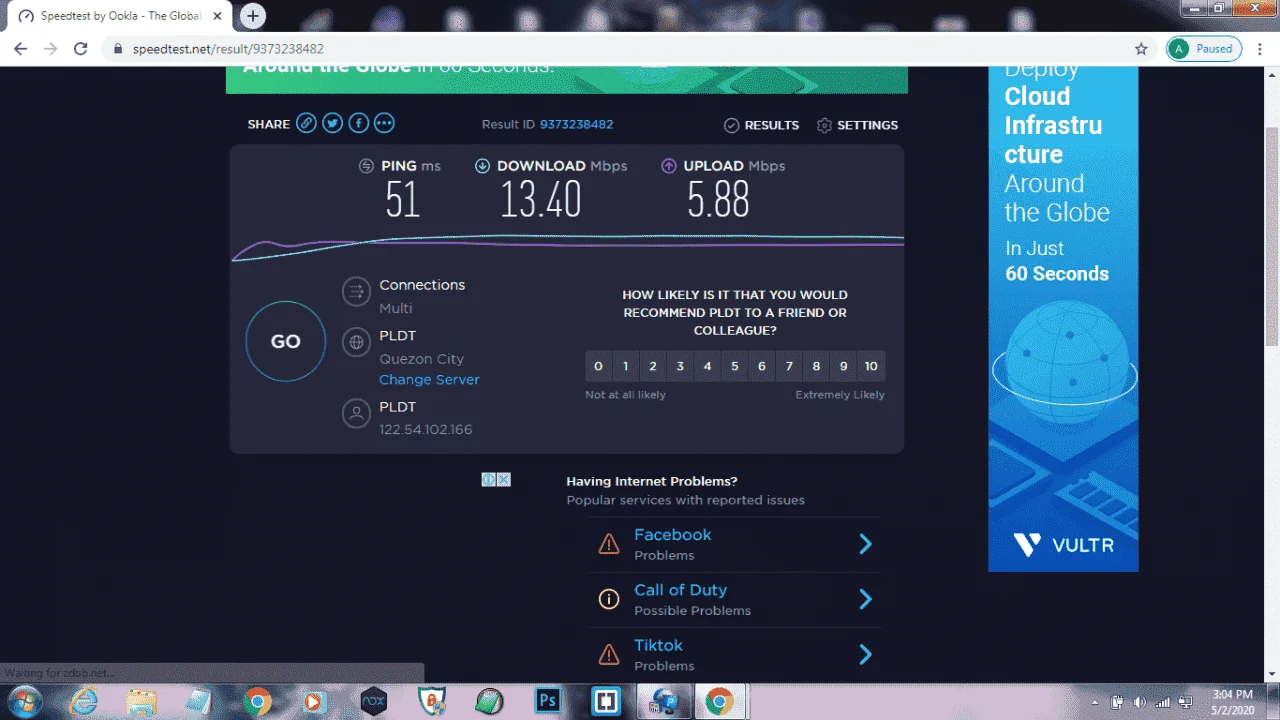This screenshot has height=720, width=1280.
Task: Open Windows Explorer from the taskbar
Action: click(x=141, y=701)
